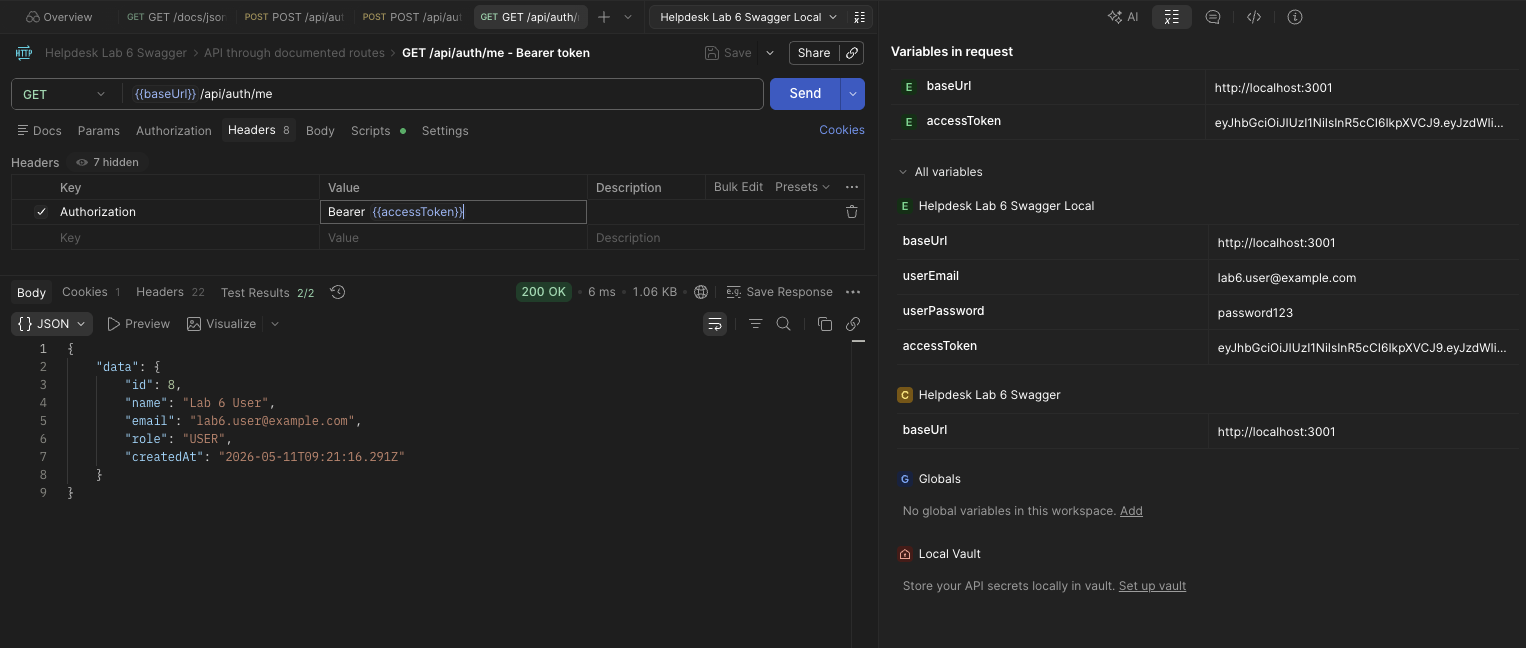Image resolution: width=1526 pixels, height=648 pixels.
Task: Click the Save request button
Action: click(728, 53)
